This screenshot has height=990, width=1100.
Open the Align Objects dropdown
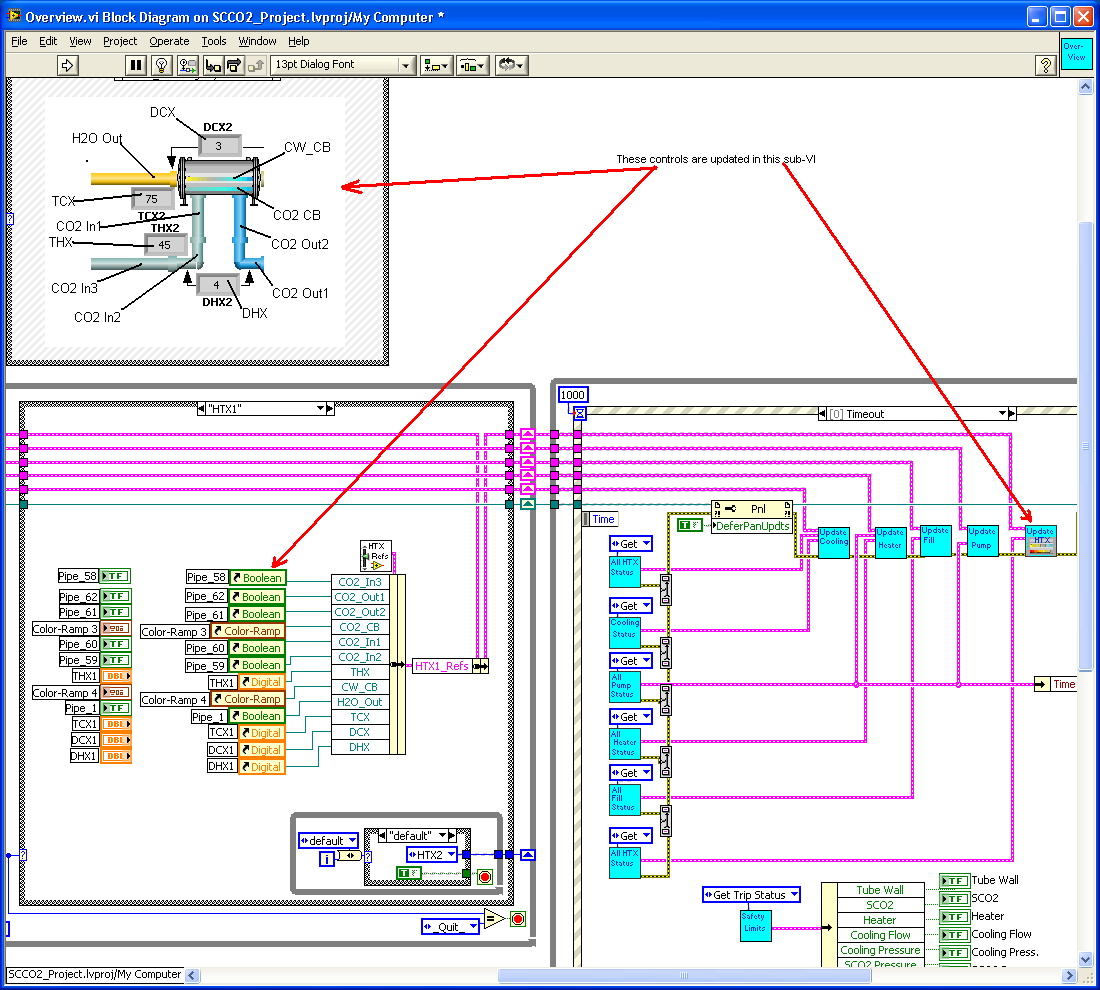tap(436, 65)
